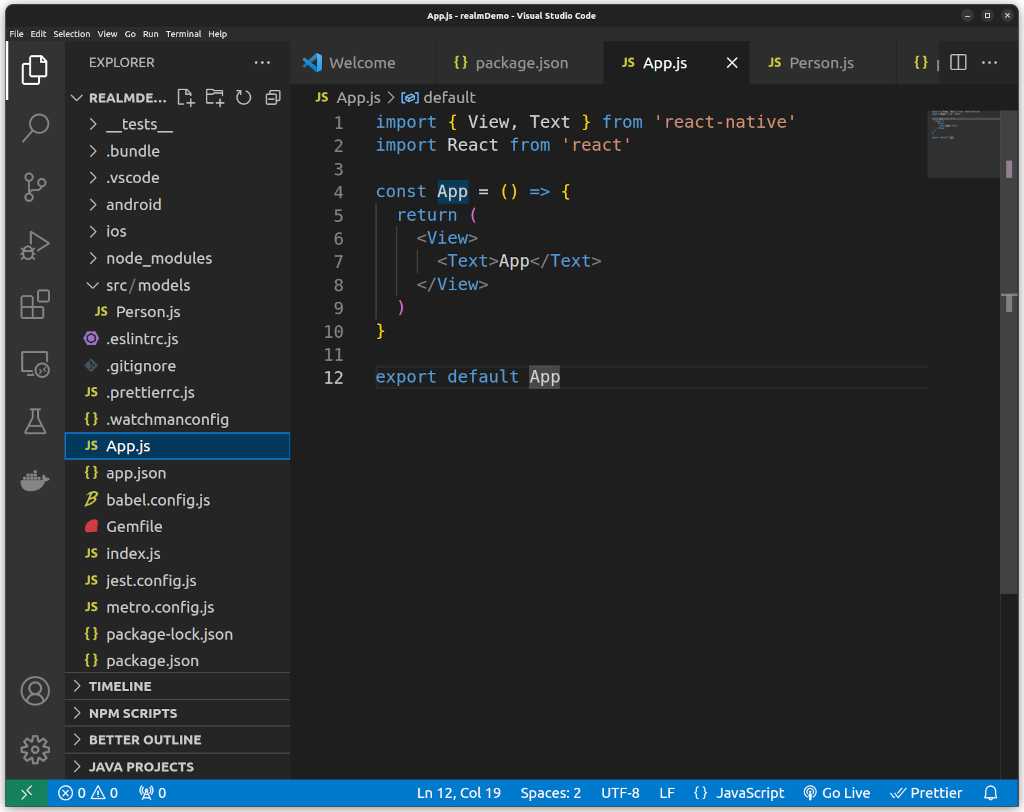Open metro.config.js in Explorer
1024x812 pixels.
coord(178,608)
